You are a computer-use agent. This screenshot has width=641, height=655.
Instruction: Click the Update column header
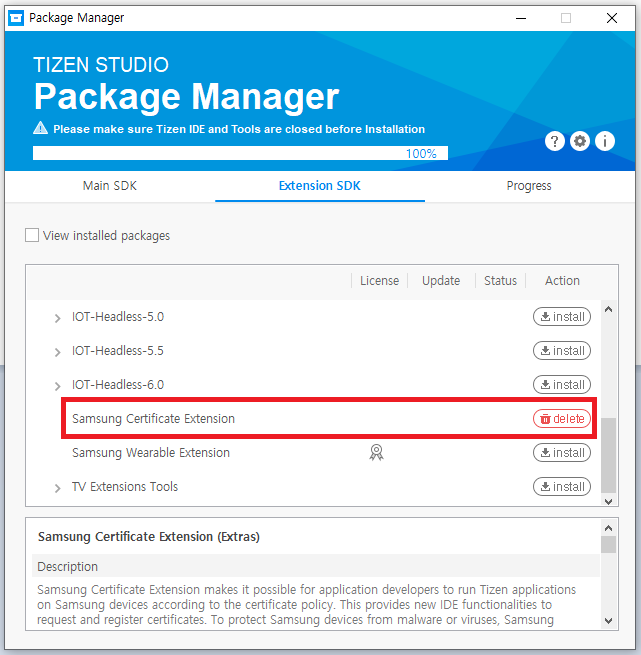[441, 280]
